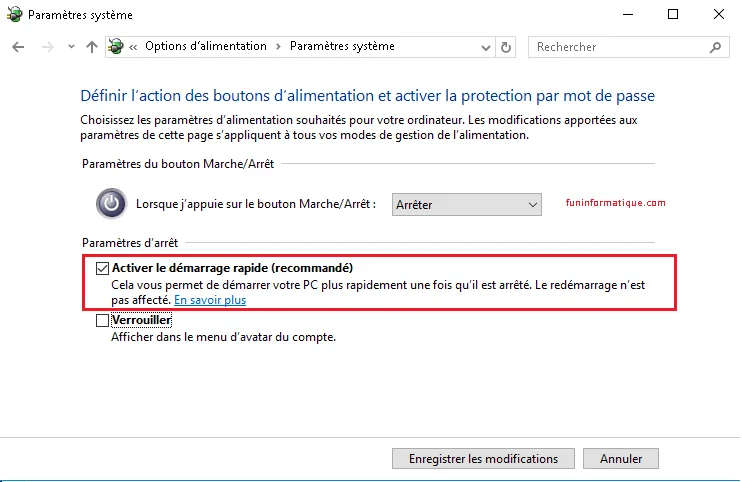Focus the Rechercher search field

click(x=615, y=47)
